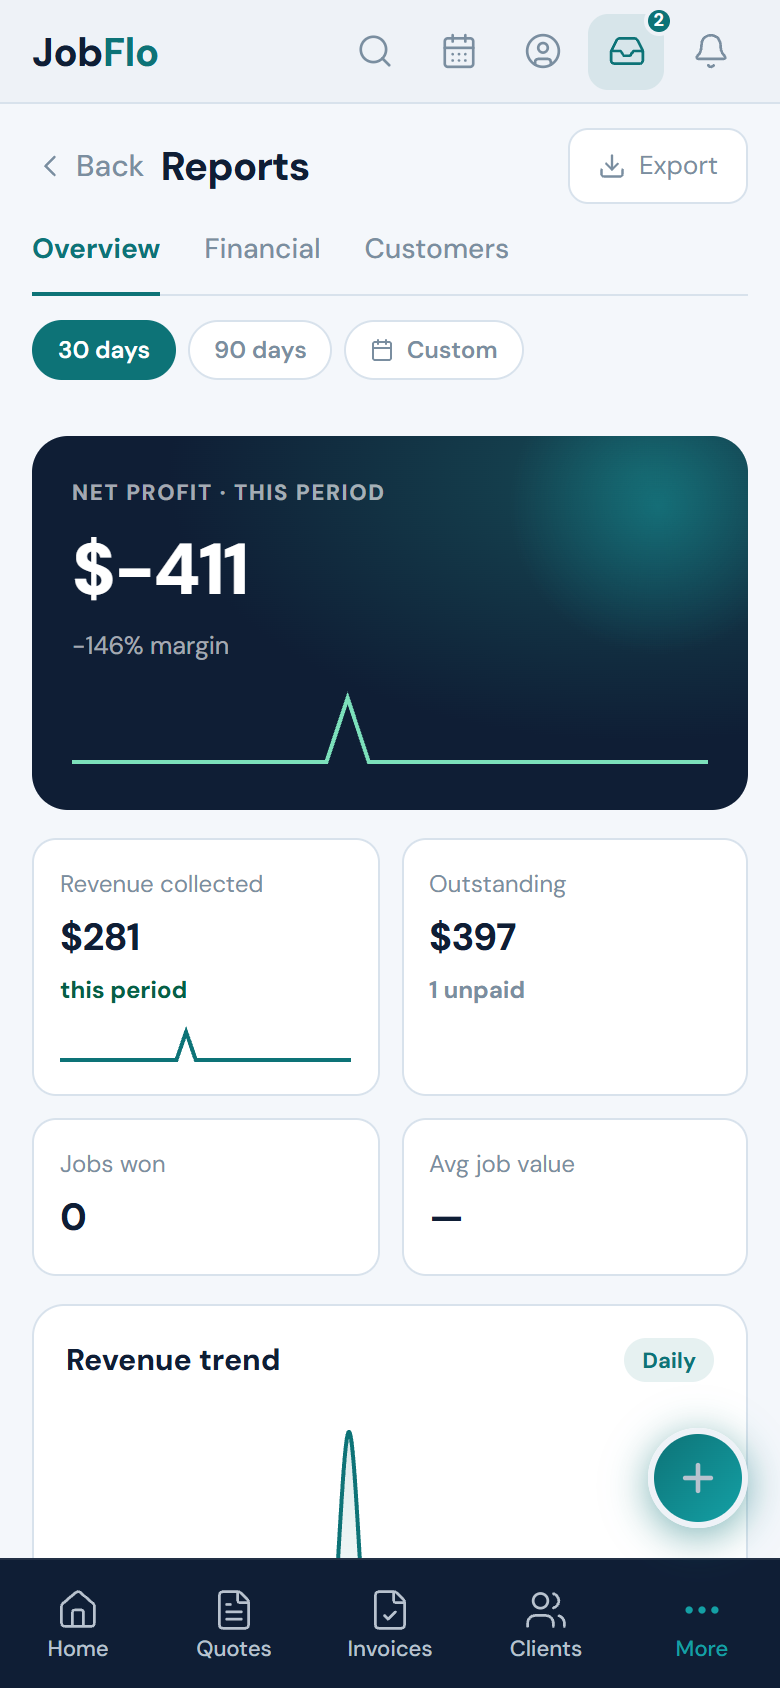Switch to the Customers tab
Screen dimensions: 780x1688
(x=437, y=249)
